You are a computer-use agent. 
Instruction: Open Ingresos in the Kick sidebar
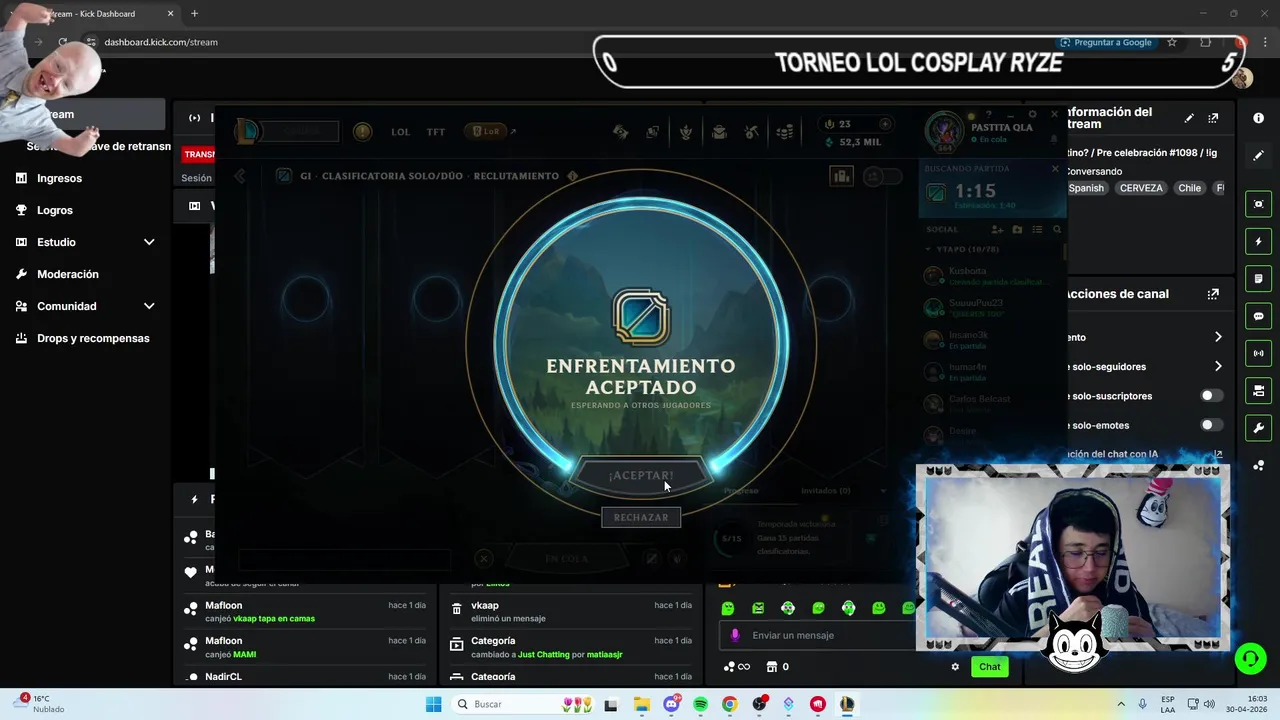[59, 178]
